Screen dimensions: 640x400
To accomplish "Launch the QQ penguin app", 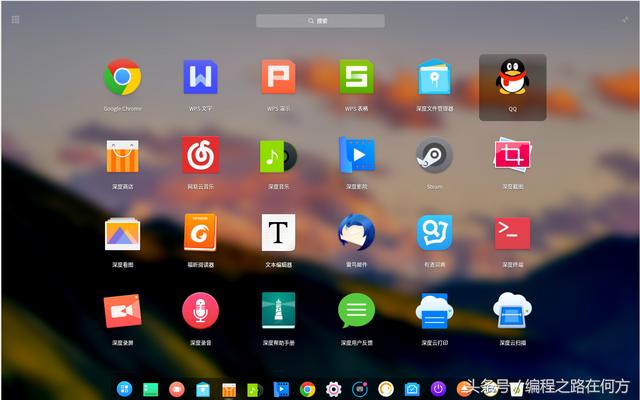I will (512, 77).
